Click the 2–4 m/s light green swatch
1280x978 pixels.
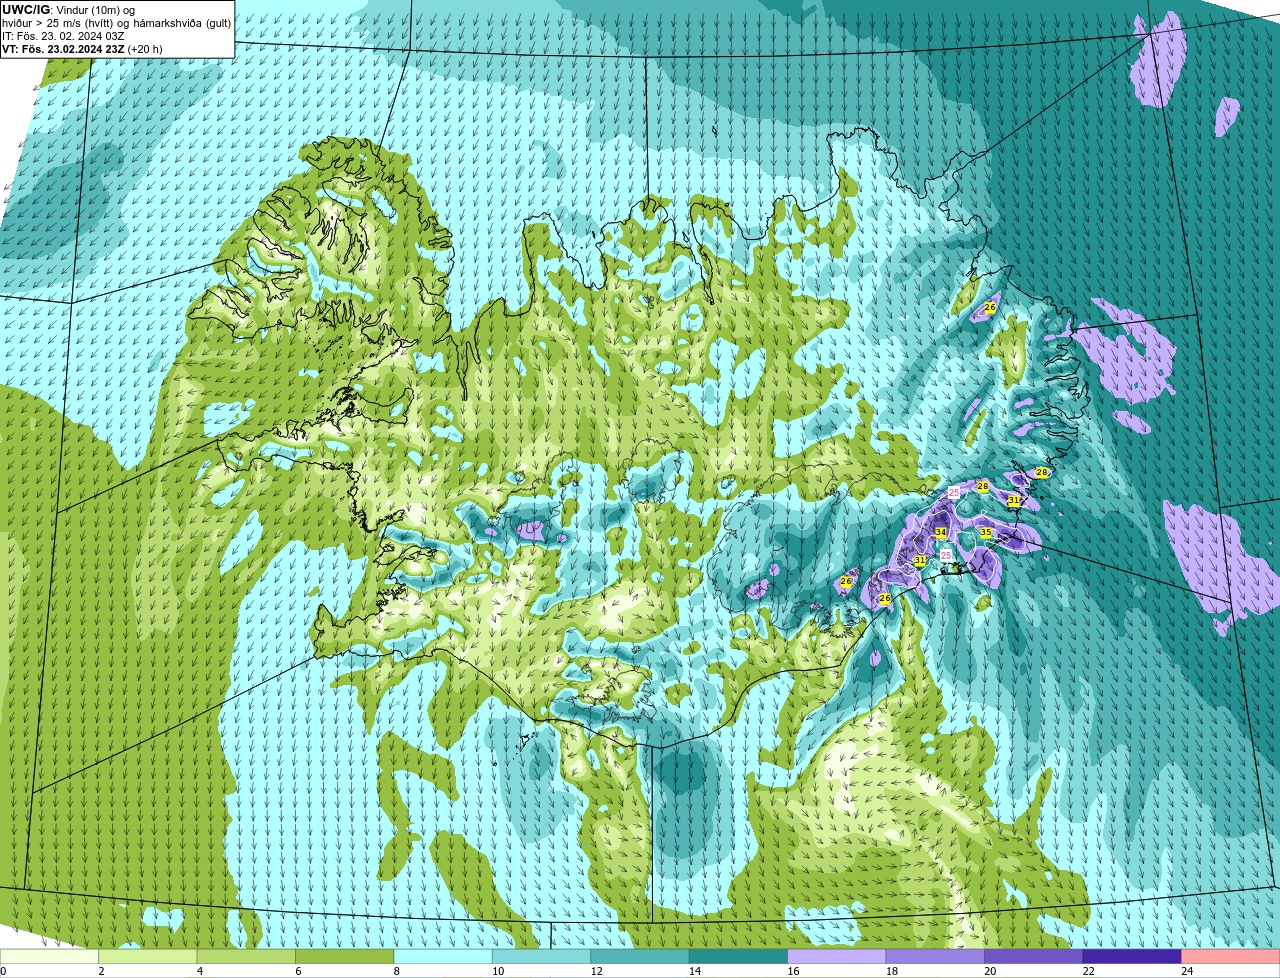[148, 957]
